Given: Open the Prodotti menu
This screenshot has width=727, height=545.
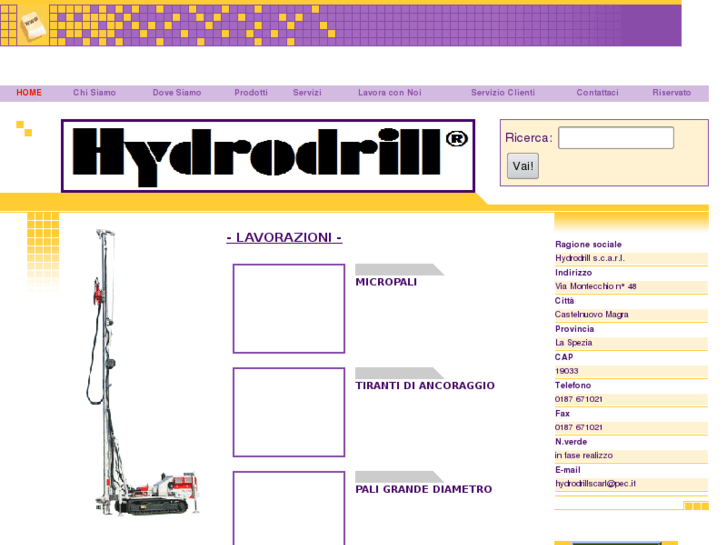Looking at the screenshot, I should coord(251,93).
